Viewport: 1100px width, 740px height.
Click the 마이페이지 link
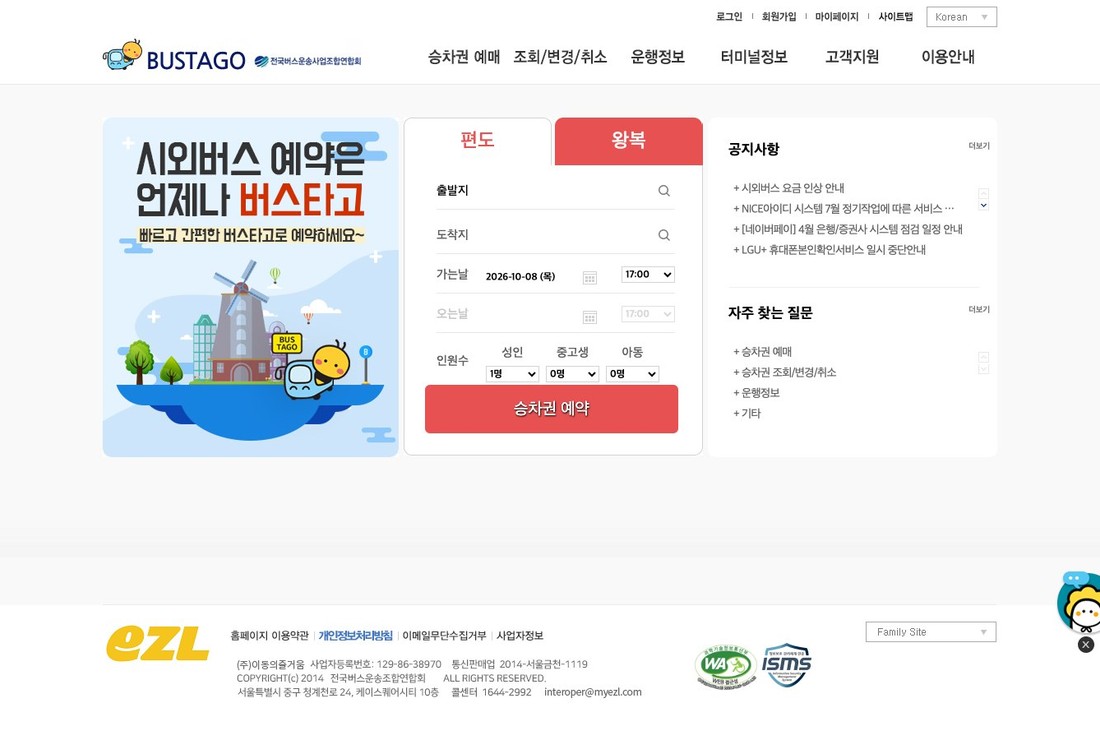pyautogui.click(x=837, y=16)
